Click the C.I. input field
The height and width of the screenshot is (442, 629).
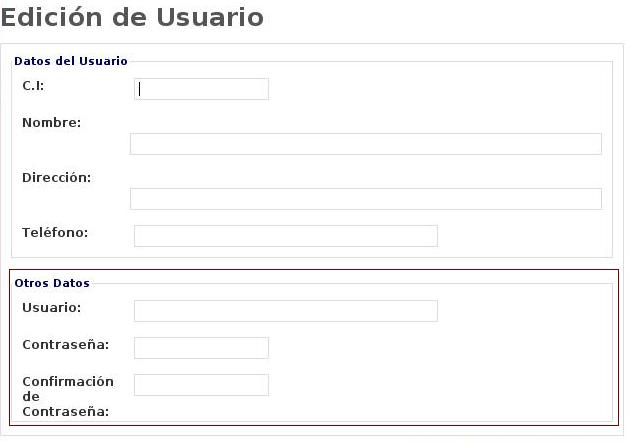tap(201, 89)
